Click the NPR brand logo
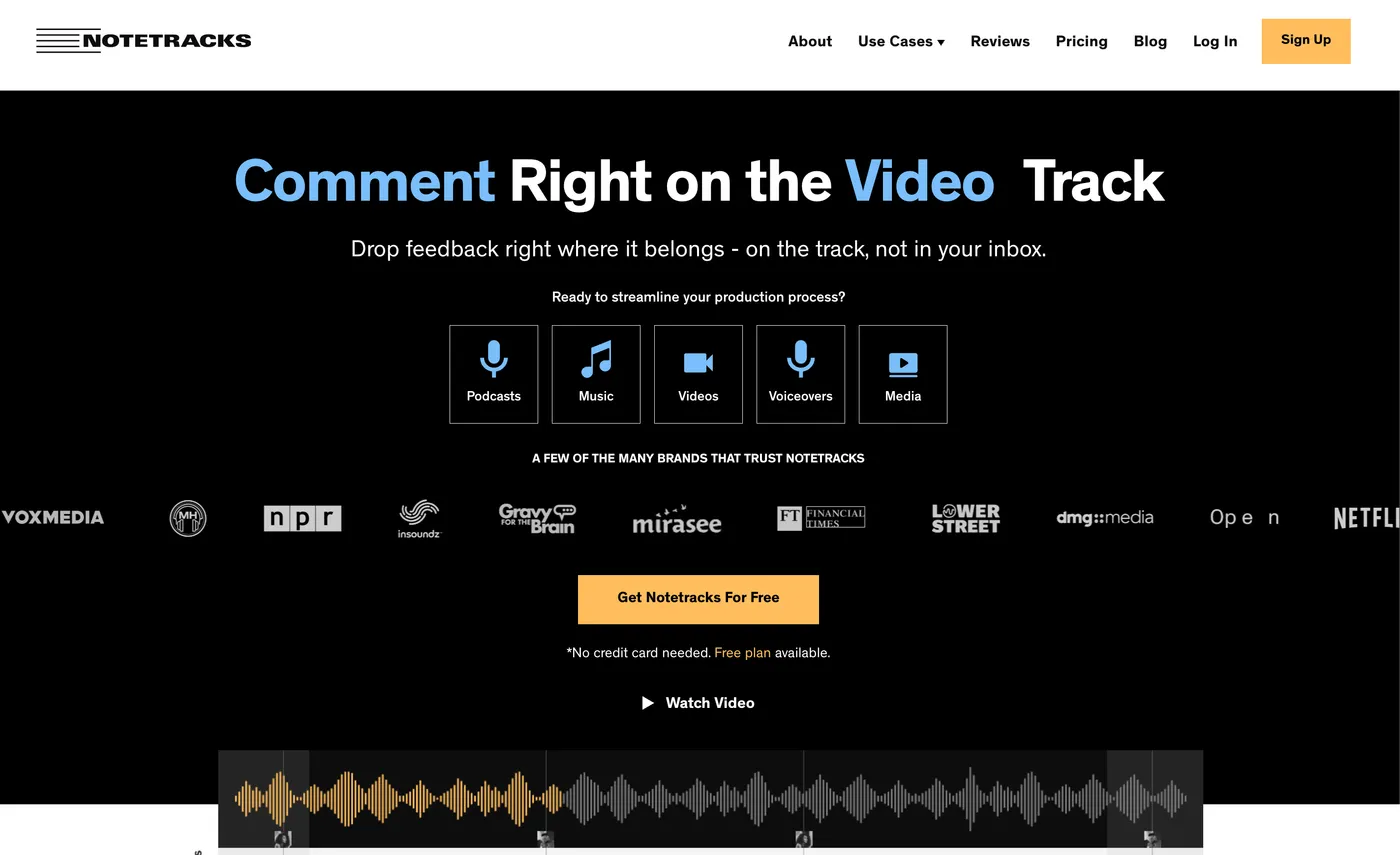This screenshot has height=855, width=1400. [x=302, y=518]
